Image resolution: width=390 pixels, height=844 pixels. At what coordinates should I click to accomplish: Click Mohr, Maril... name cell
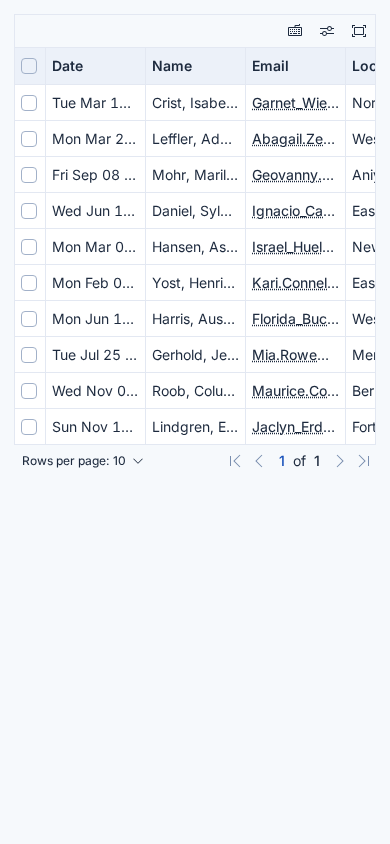coord(195,175)
